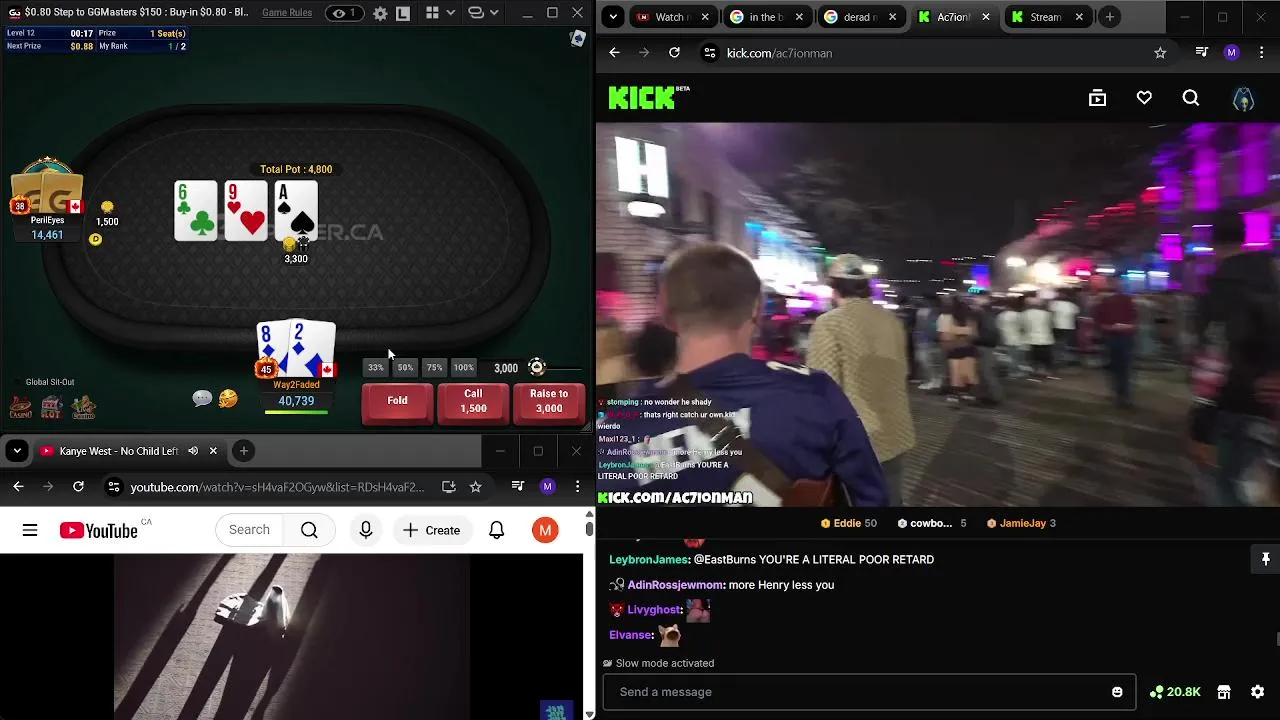Close the Ac7ionMan Kick tab
Screen dimensions: 1280x720
(x=986, y=17)
